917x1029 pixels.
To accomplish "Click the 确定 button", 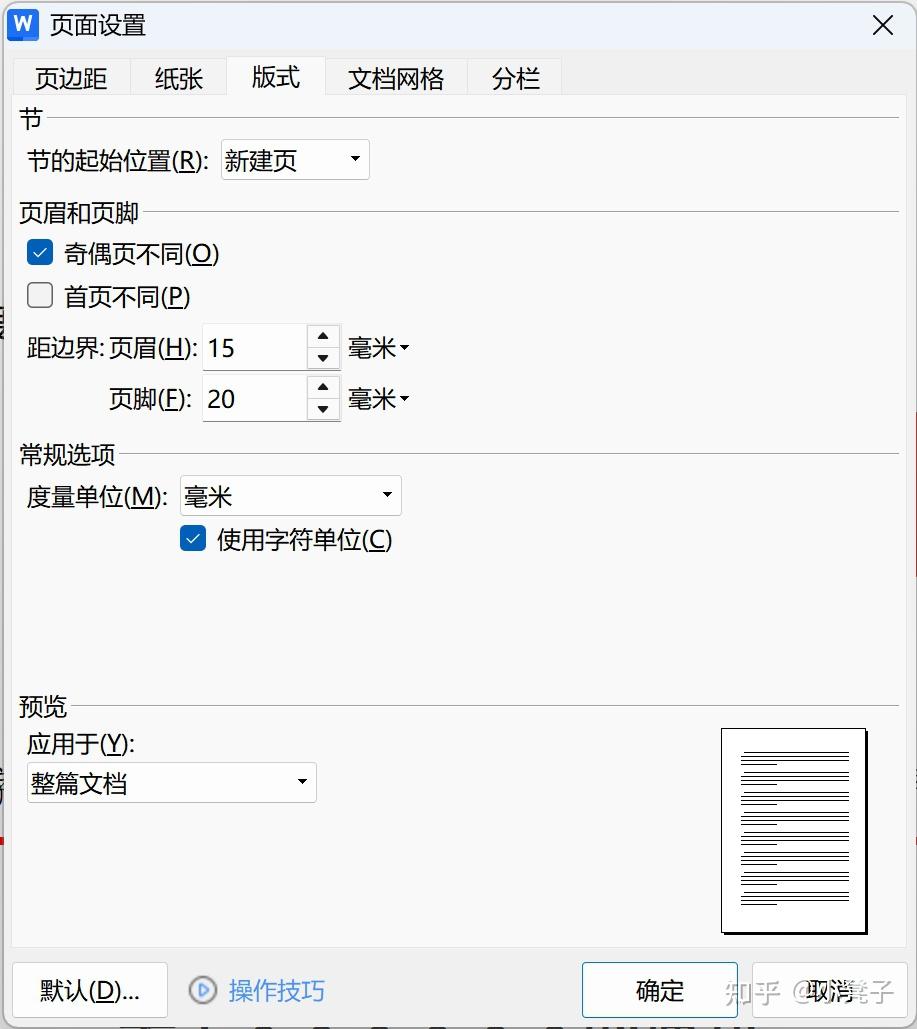I will tap(659, 990).
